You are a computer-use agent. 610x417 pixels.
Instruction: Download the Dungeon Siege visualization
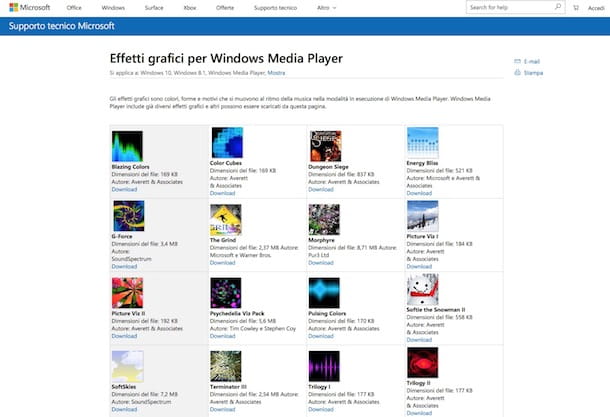tap(321, 189)
